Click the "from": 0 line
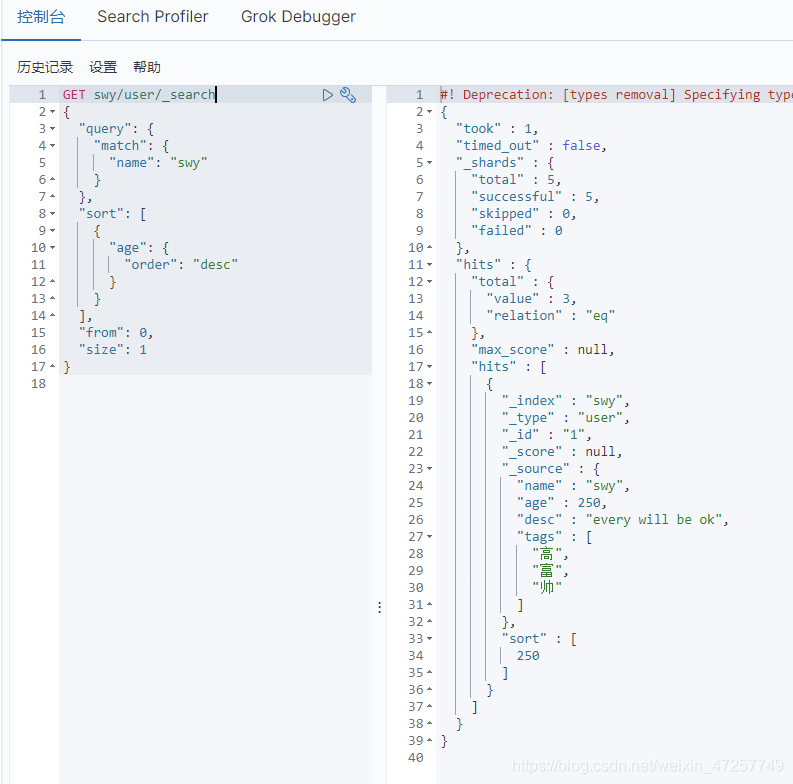This screenshot has width=793, height=784. [116, 333]
